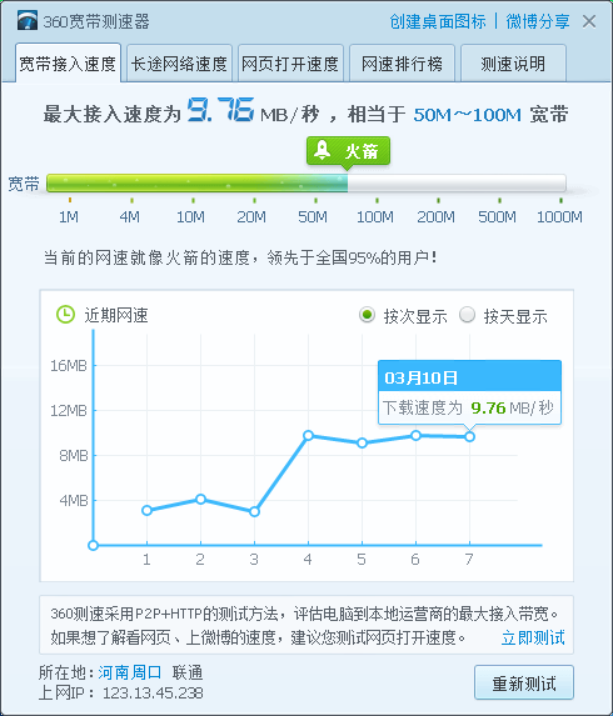Click the 16MB axis label
Viewport: 613px width, 716px height.
[x=69, y=366]
